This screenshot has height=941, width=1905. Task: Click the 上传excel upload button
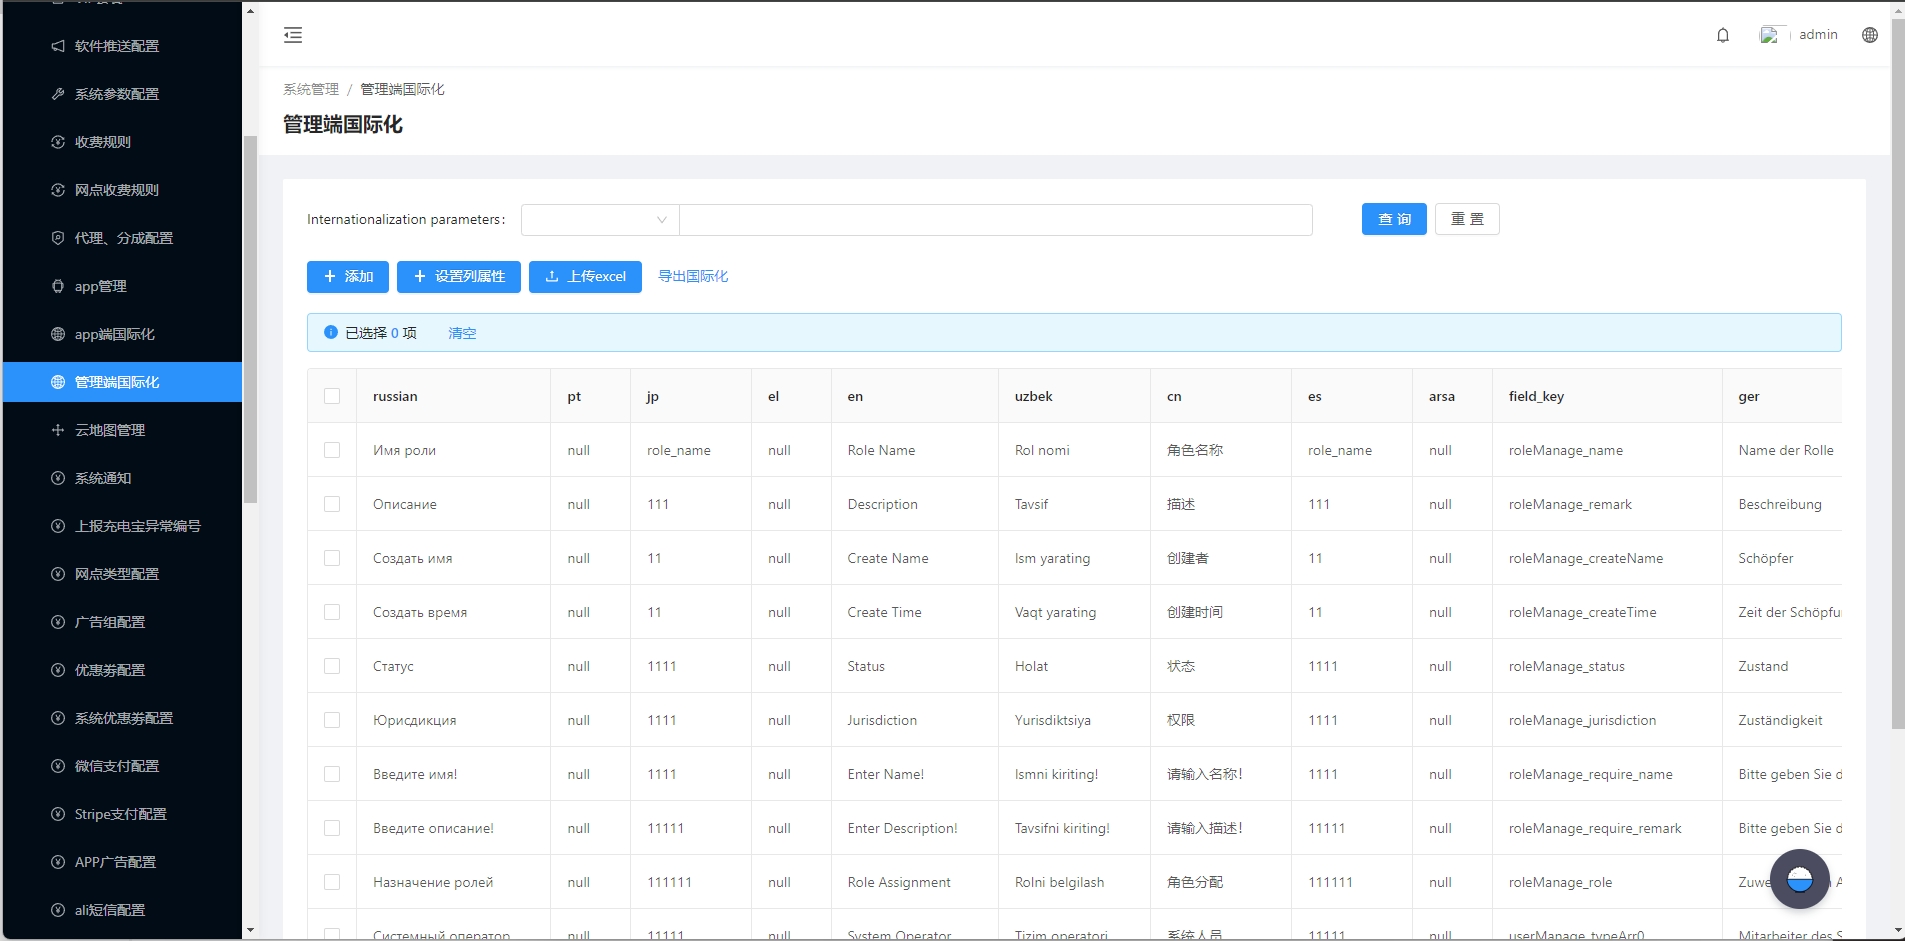[585, 276]
